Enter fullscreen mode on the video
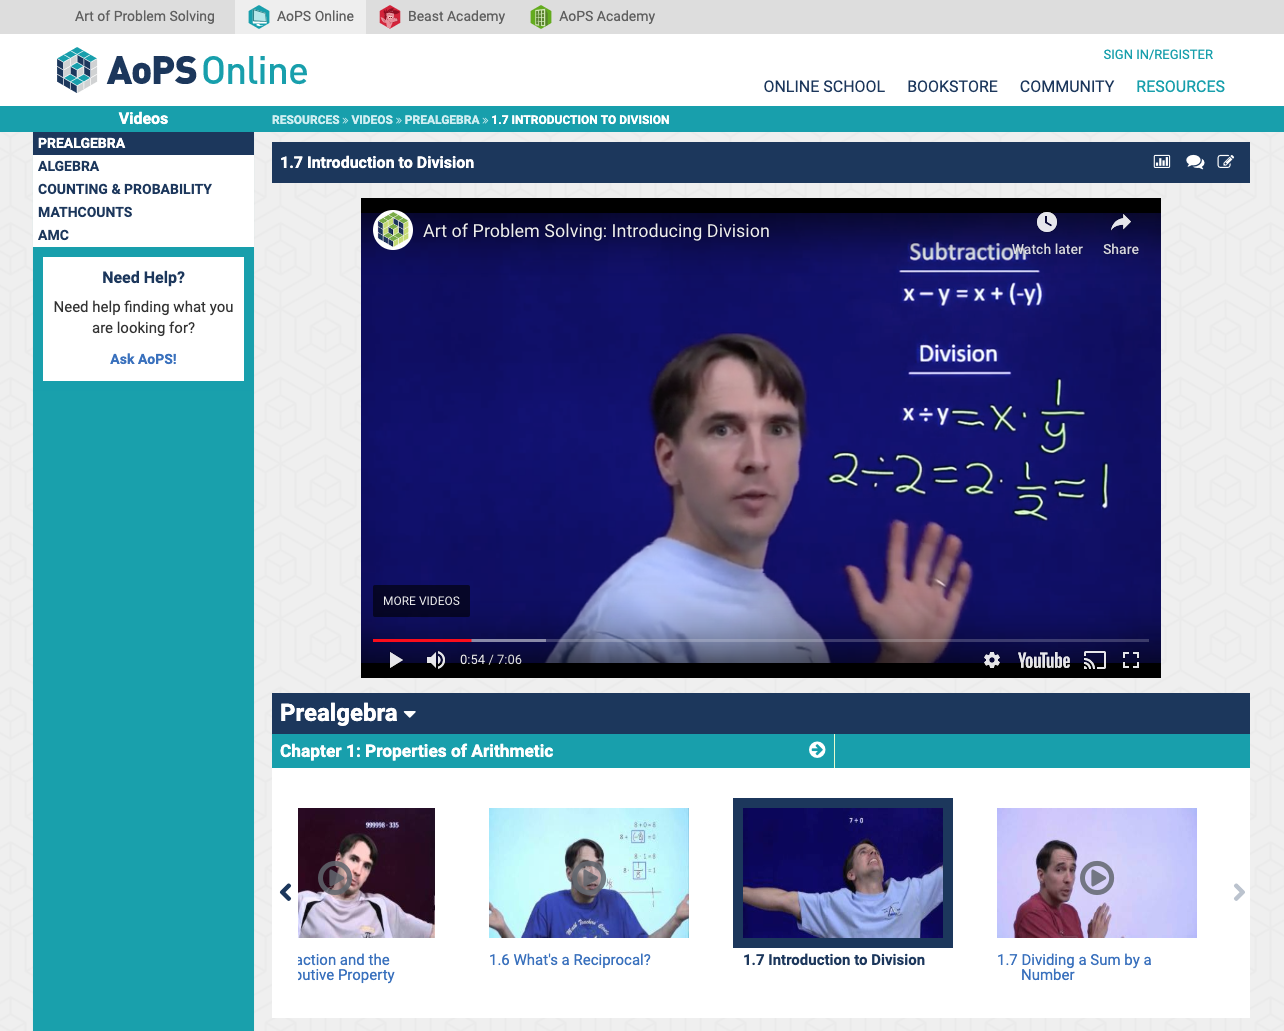Viewport: 1284px width, 1031px height. pyautogui.click(x=1131, y=660)
